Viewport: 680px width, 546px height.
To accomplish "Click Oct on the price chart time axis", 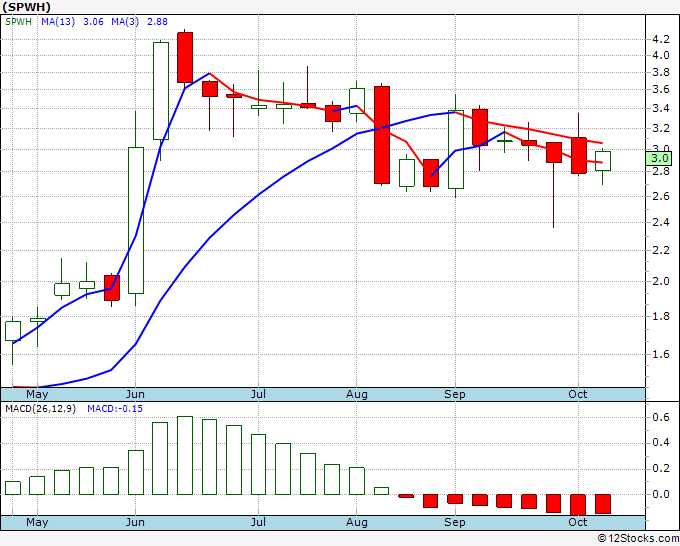I will click(x=578, y=395).
